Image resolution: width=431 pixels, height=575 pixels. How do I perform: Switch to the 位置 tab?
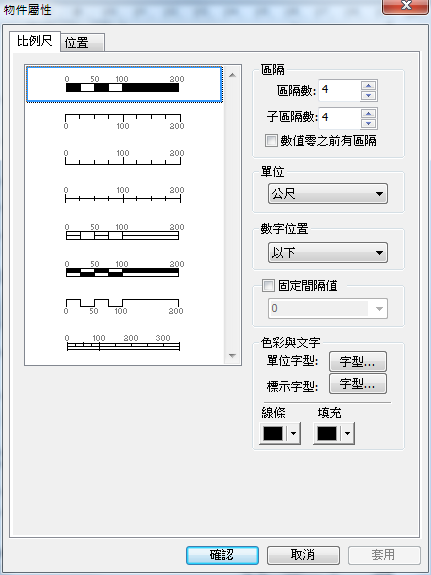tap(82, 43)
